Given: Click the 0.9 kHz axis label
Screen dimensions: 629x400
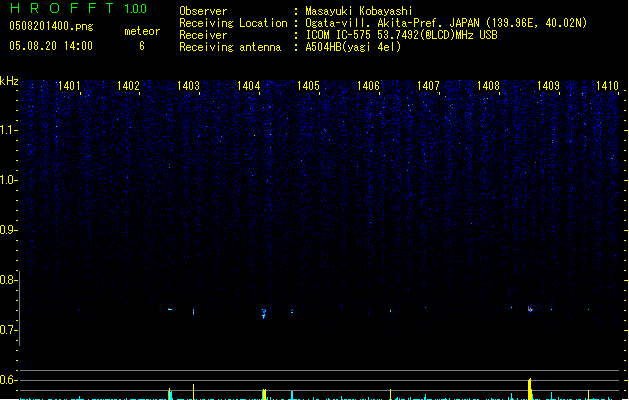Looking at the screenshot, I should 8,230.
